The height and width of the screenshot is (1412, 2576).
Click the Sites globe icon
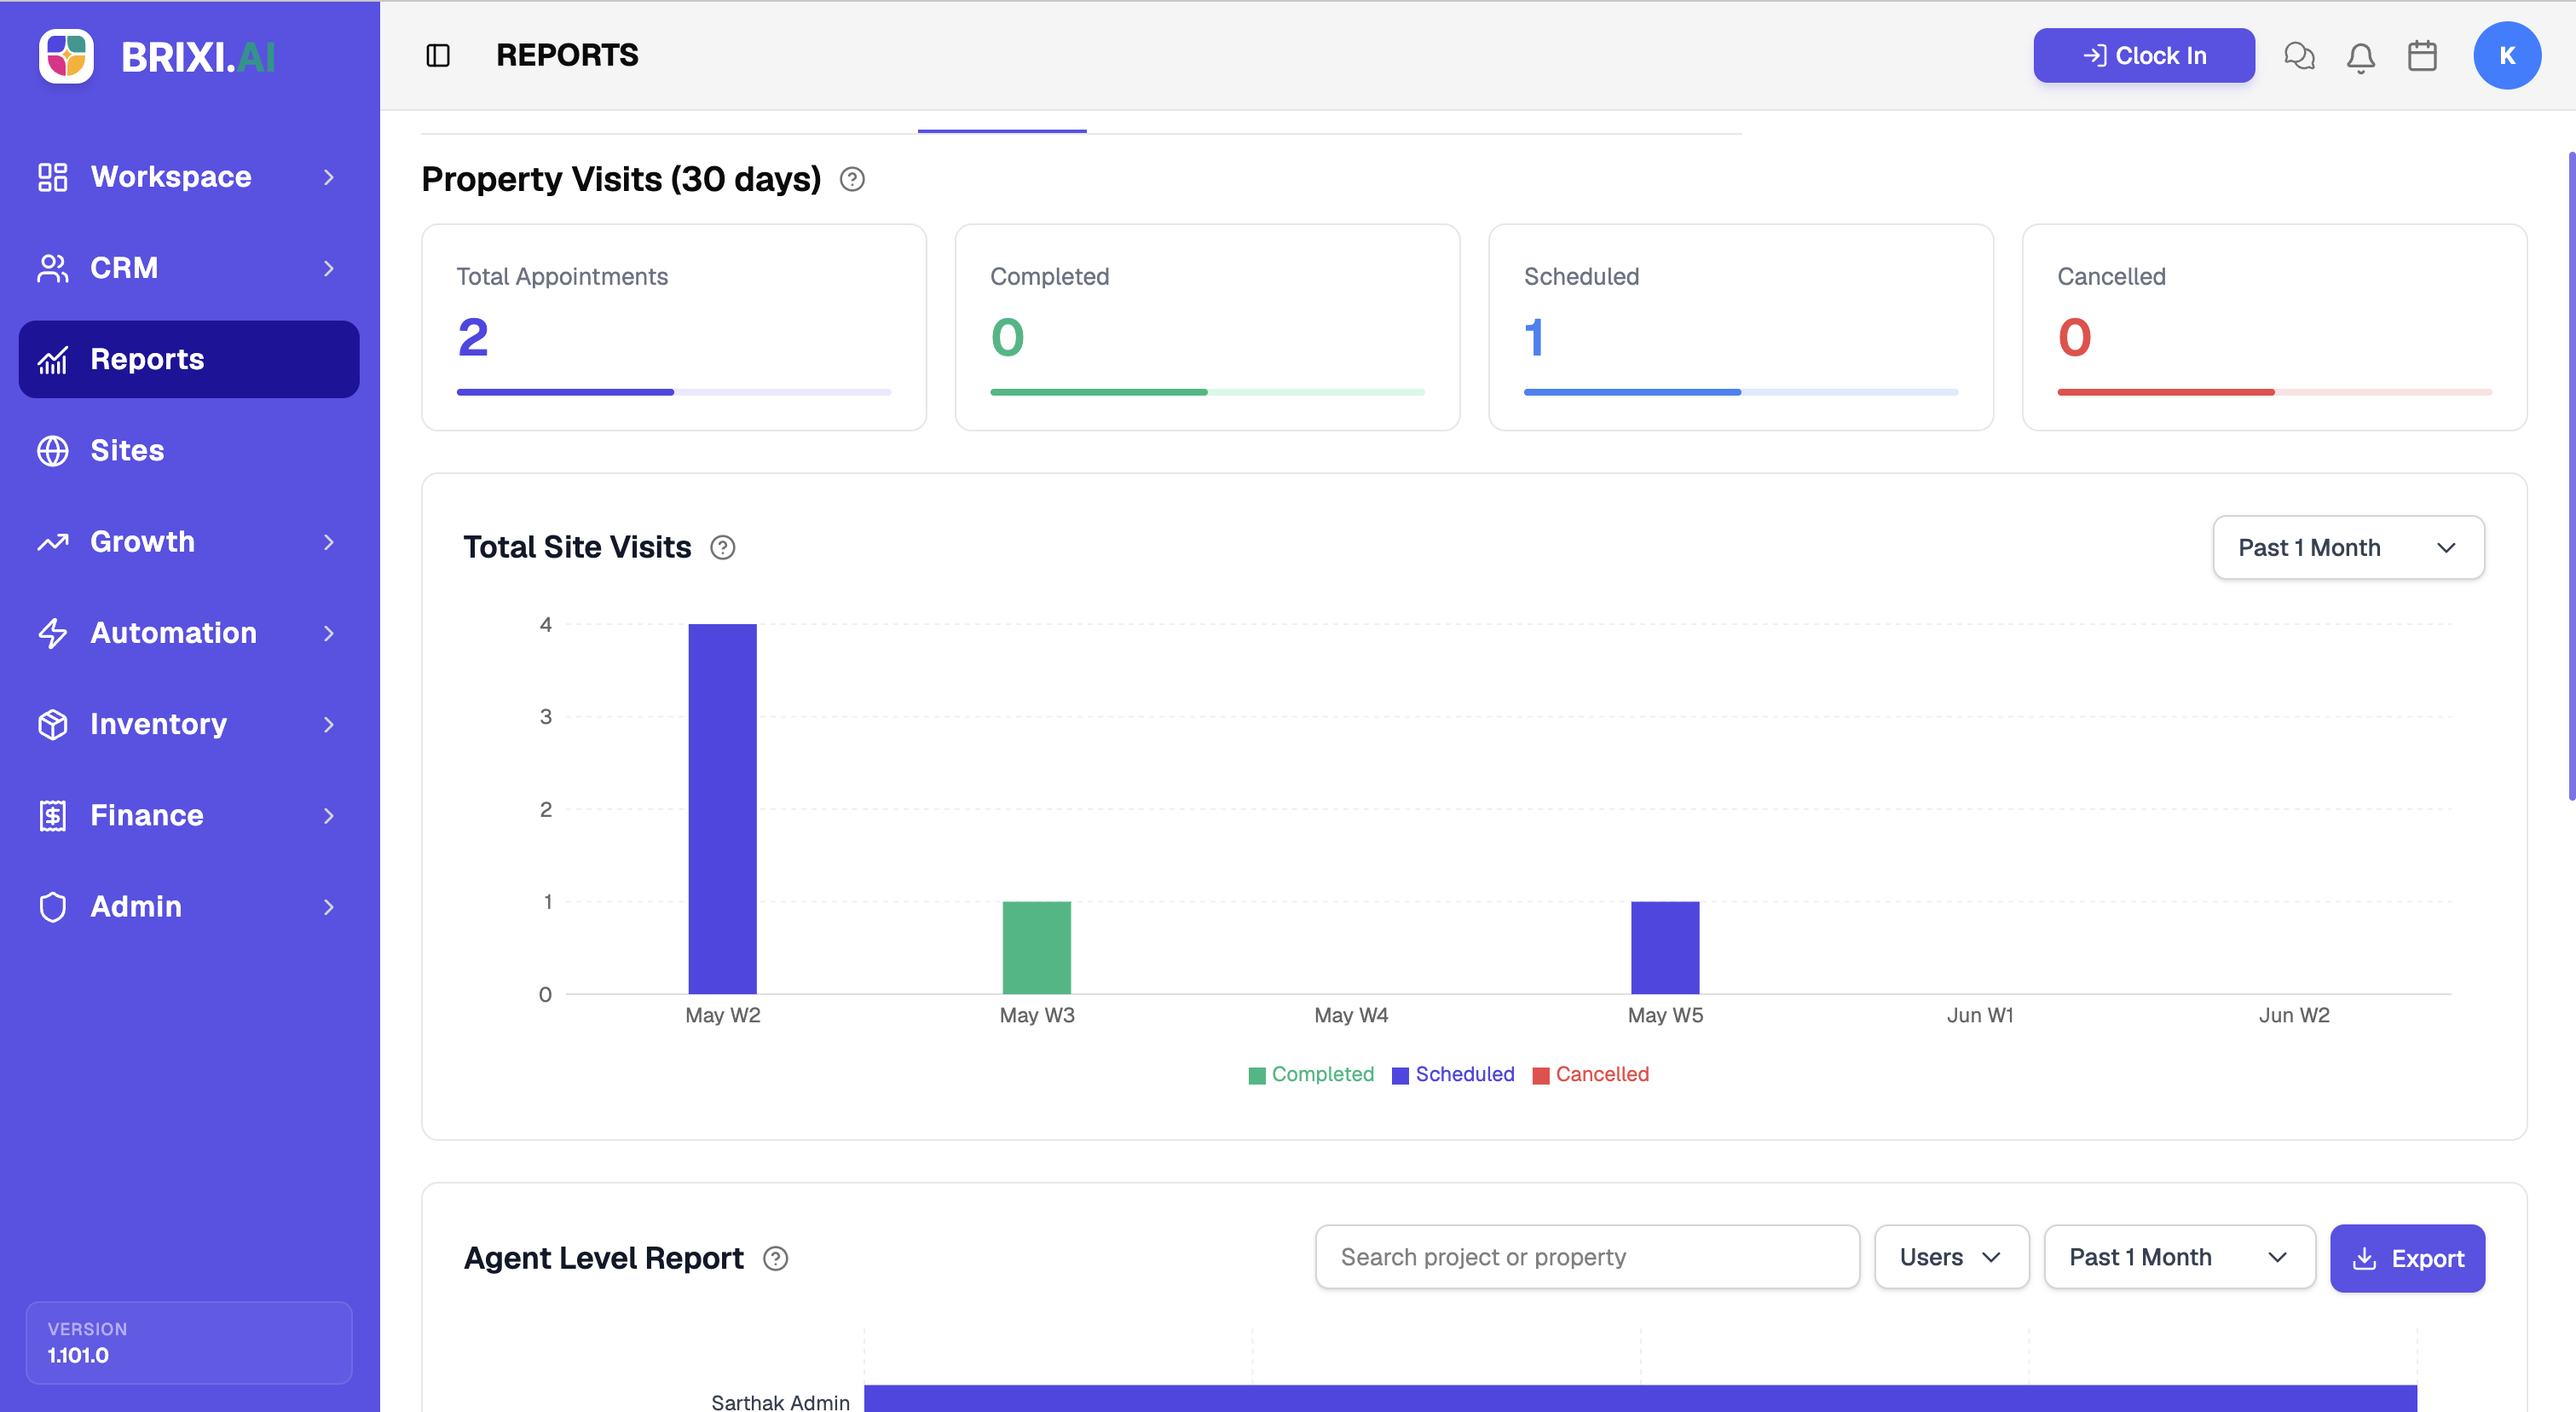point(53,450)
